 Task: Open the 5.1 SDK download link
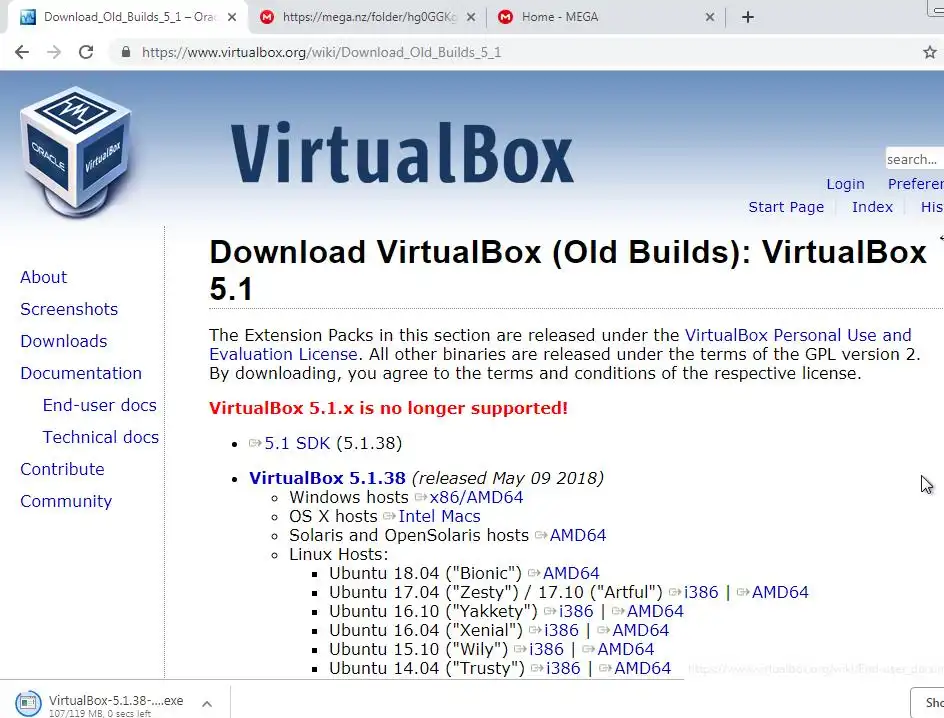pos(297,444)
